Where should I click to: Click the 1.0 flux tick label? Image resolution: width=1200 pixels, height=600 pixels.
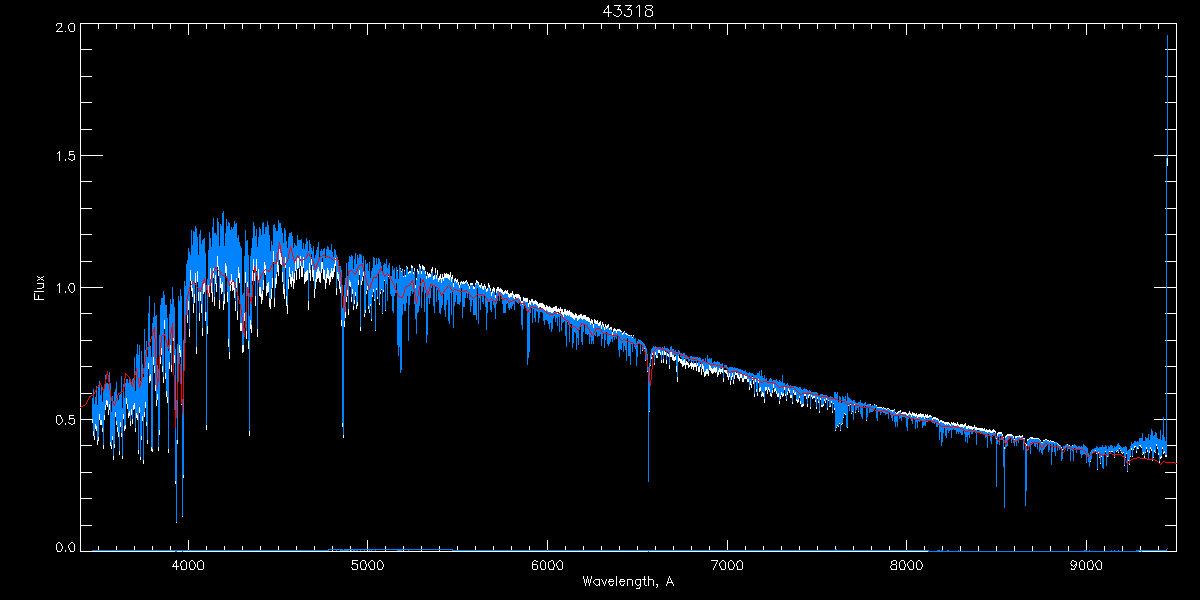[66, 288]
